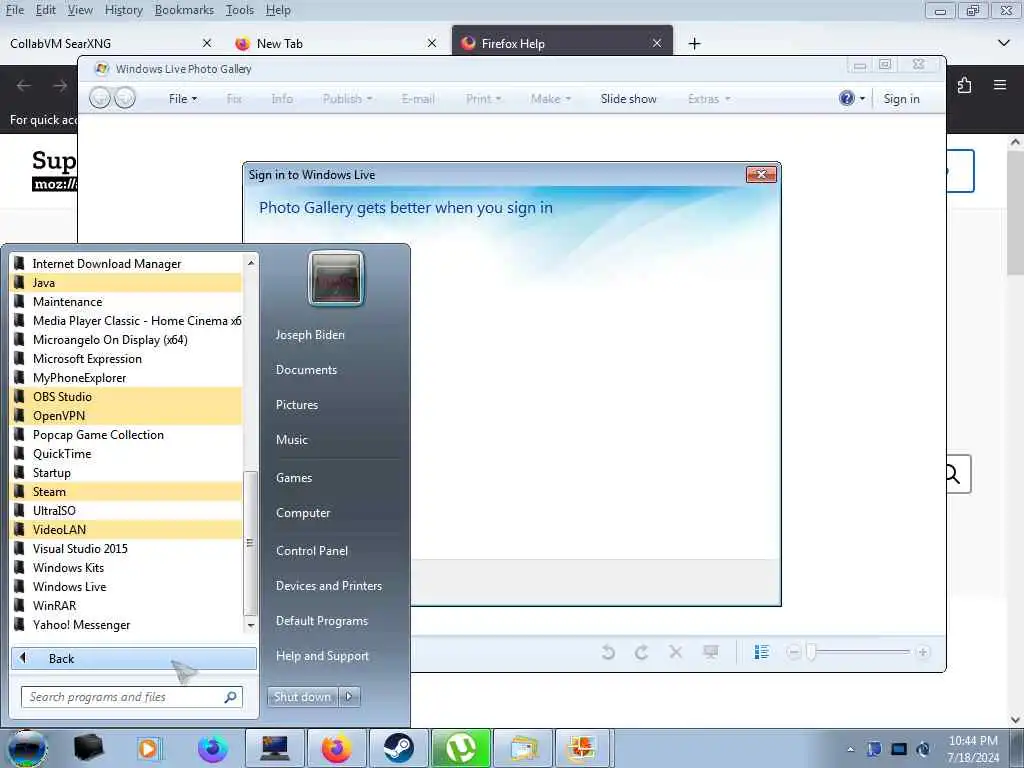Image resolution: width=1024 pixels, height=768 pixels.
Task: Open Default Programs from Start menu
Action: (321, 621)
